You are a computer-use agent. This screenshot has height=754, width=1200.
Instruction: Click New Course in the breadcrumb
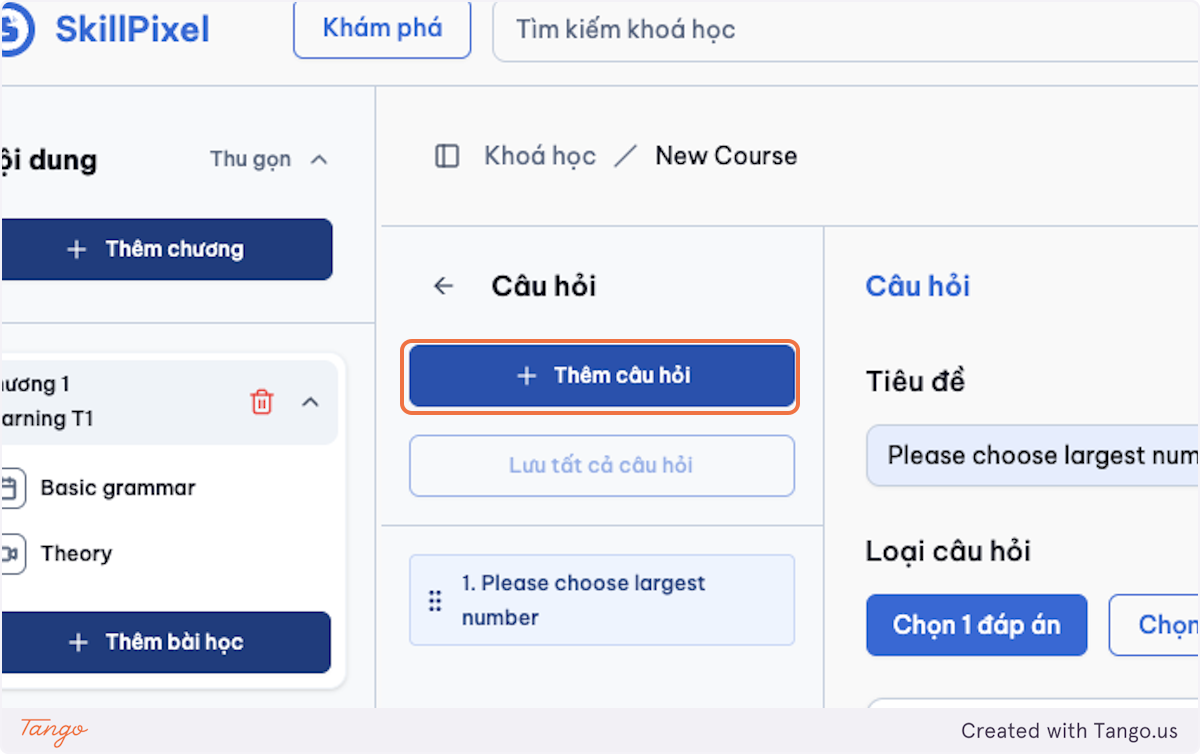pos(726,156)
